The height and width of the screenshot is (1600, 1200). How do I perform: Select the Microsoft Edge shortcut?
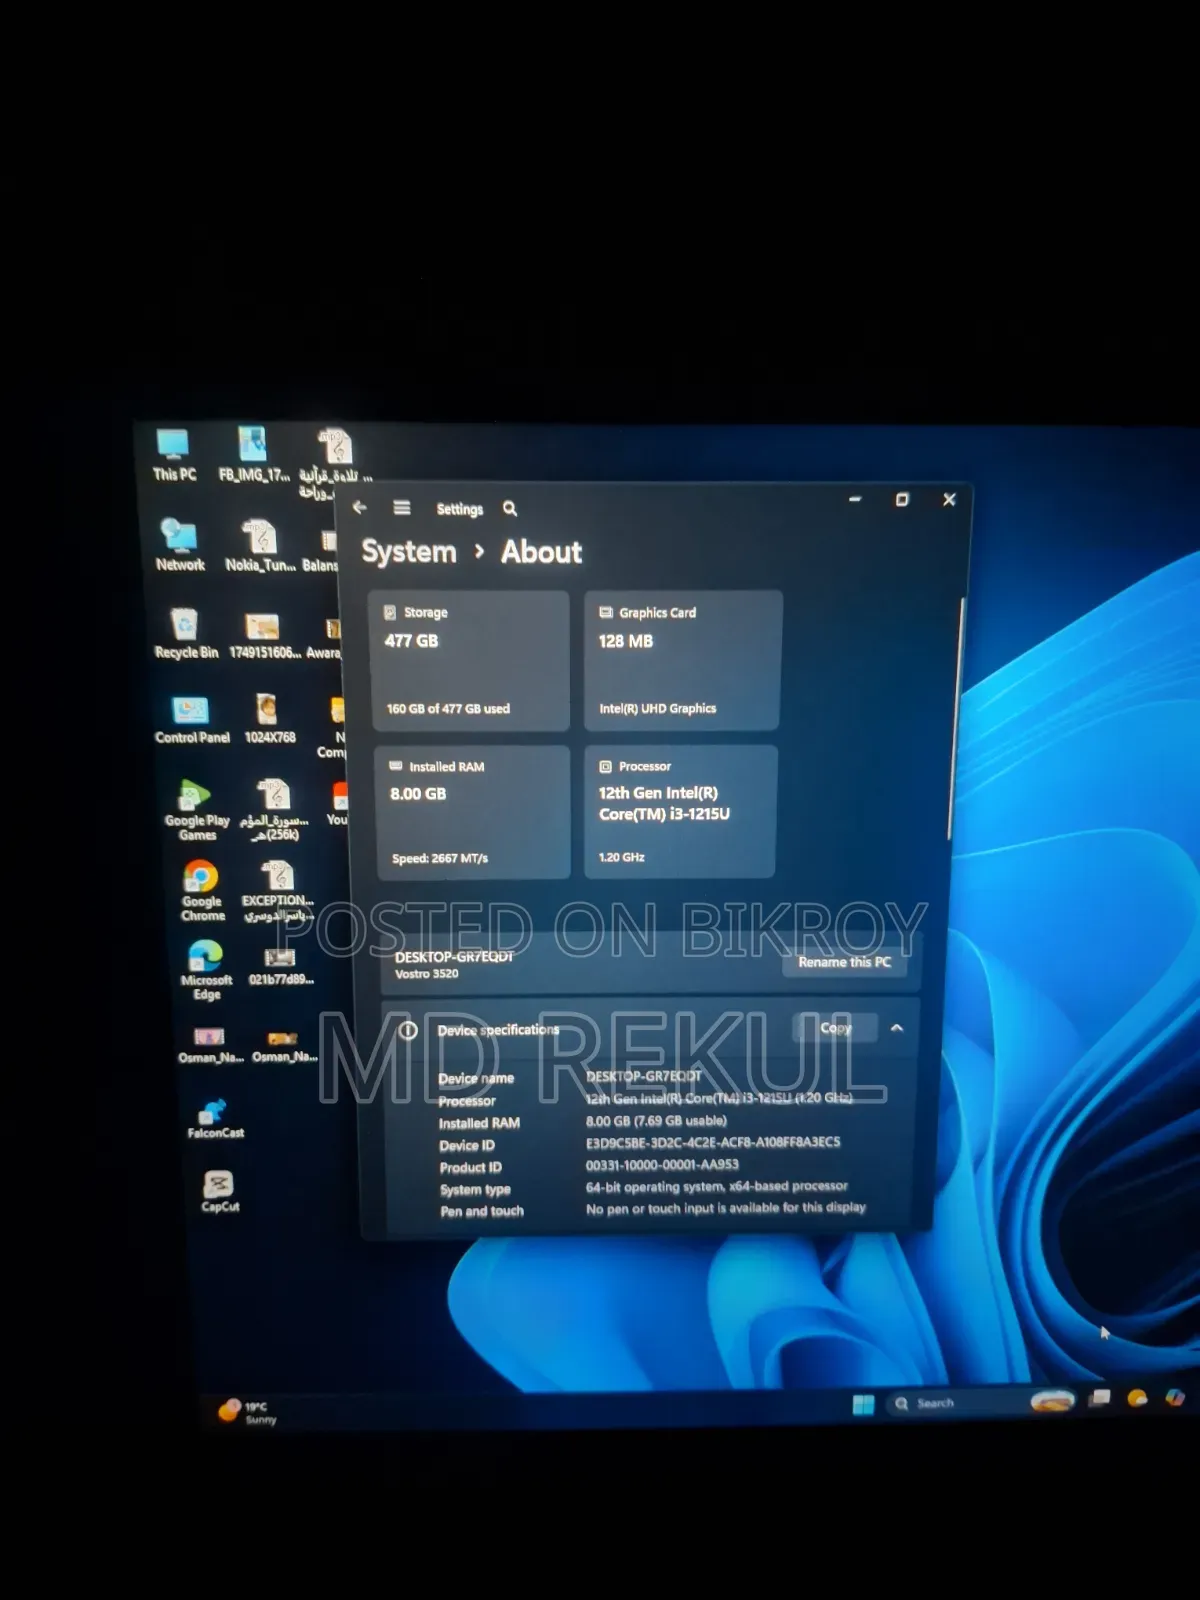coord(206,969)
